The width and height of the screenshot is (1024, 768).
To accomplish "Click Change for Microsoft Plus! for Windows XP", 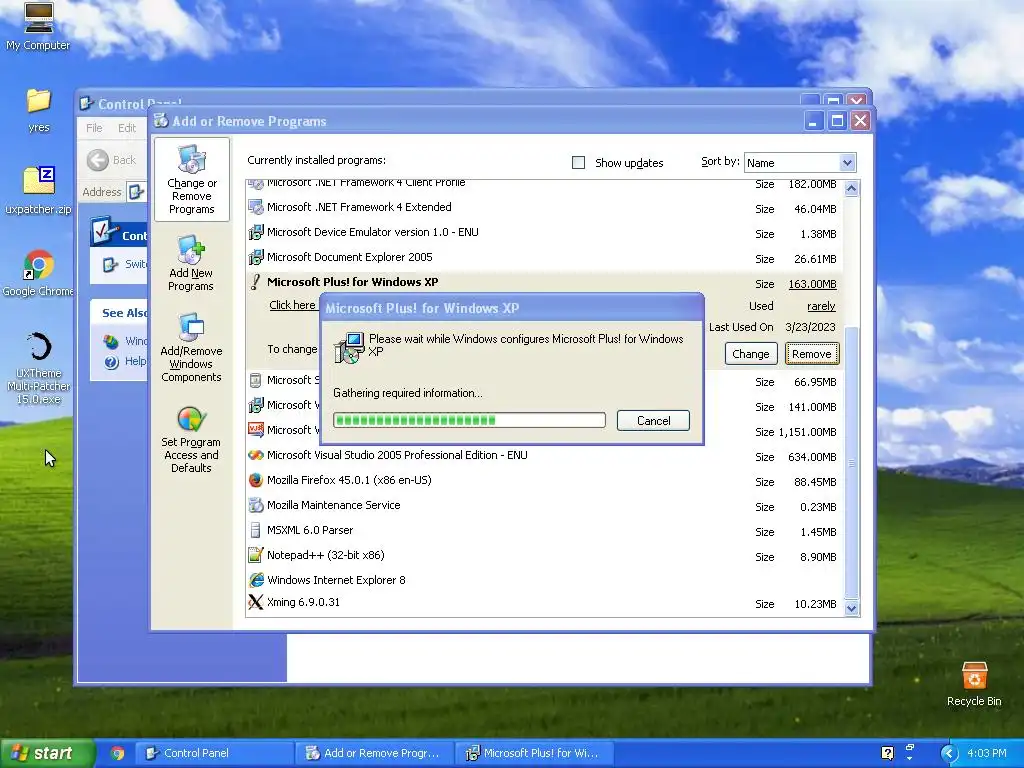I will click(751, 354).
